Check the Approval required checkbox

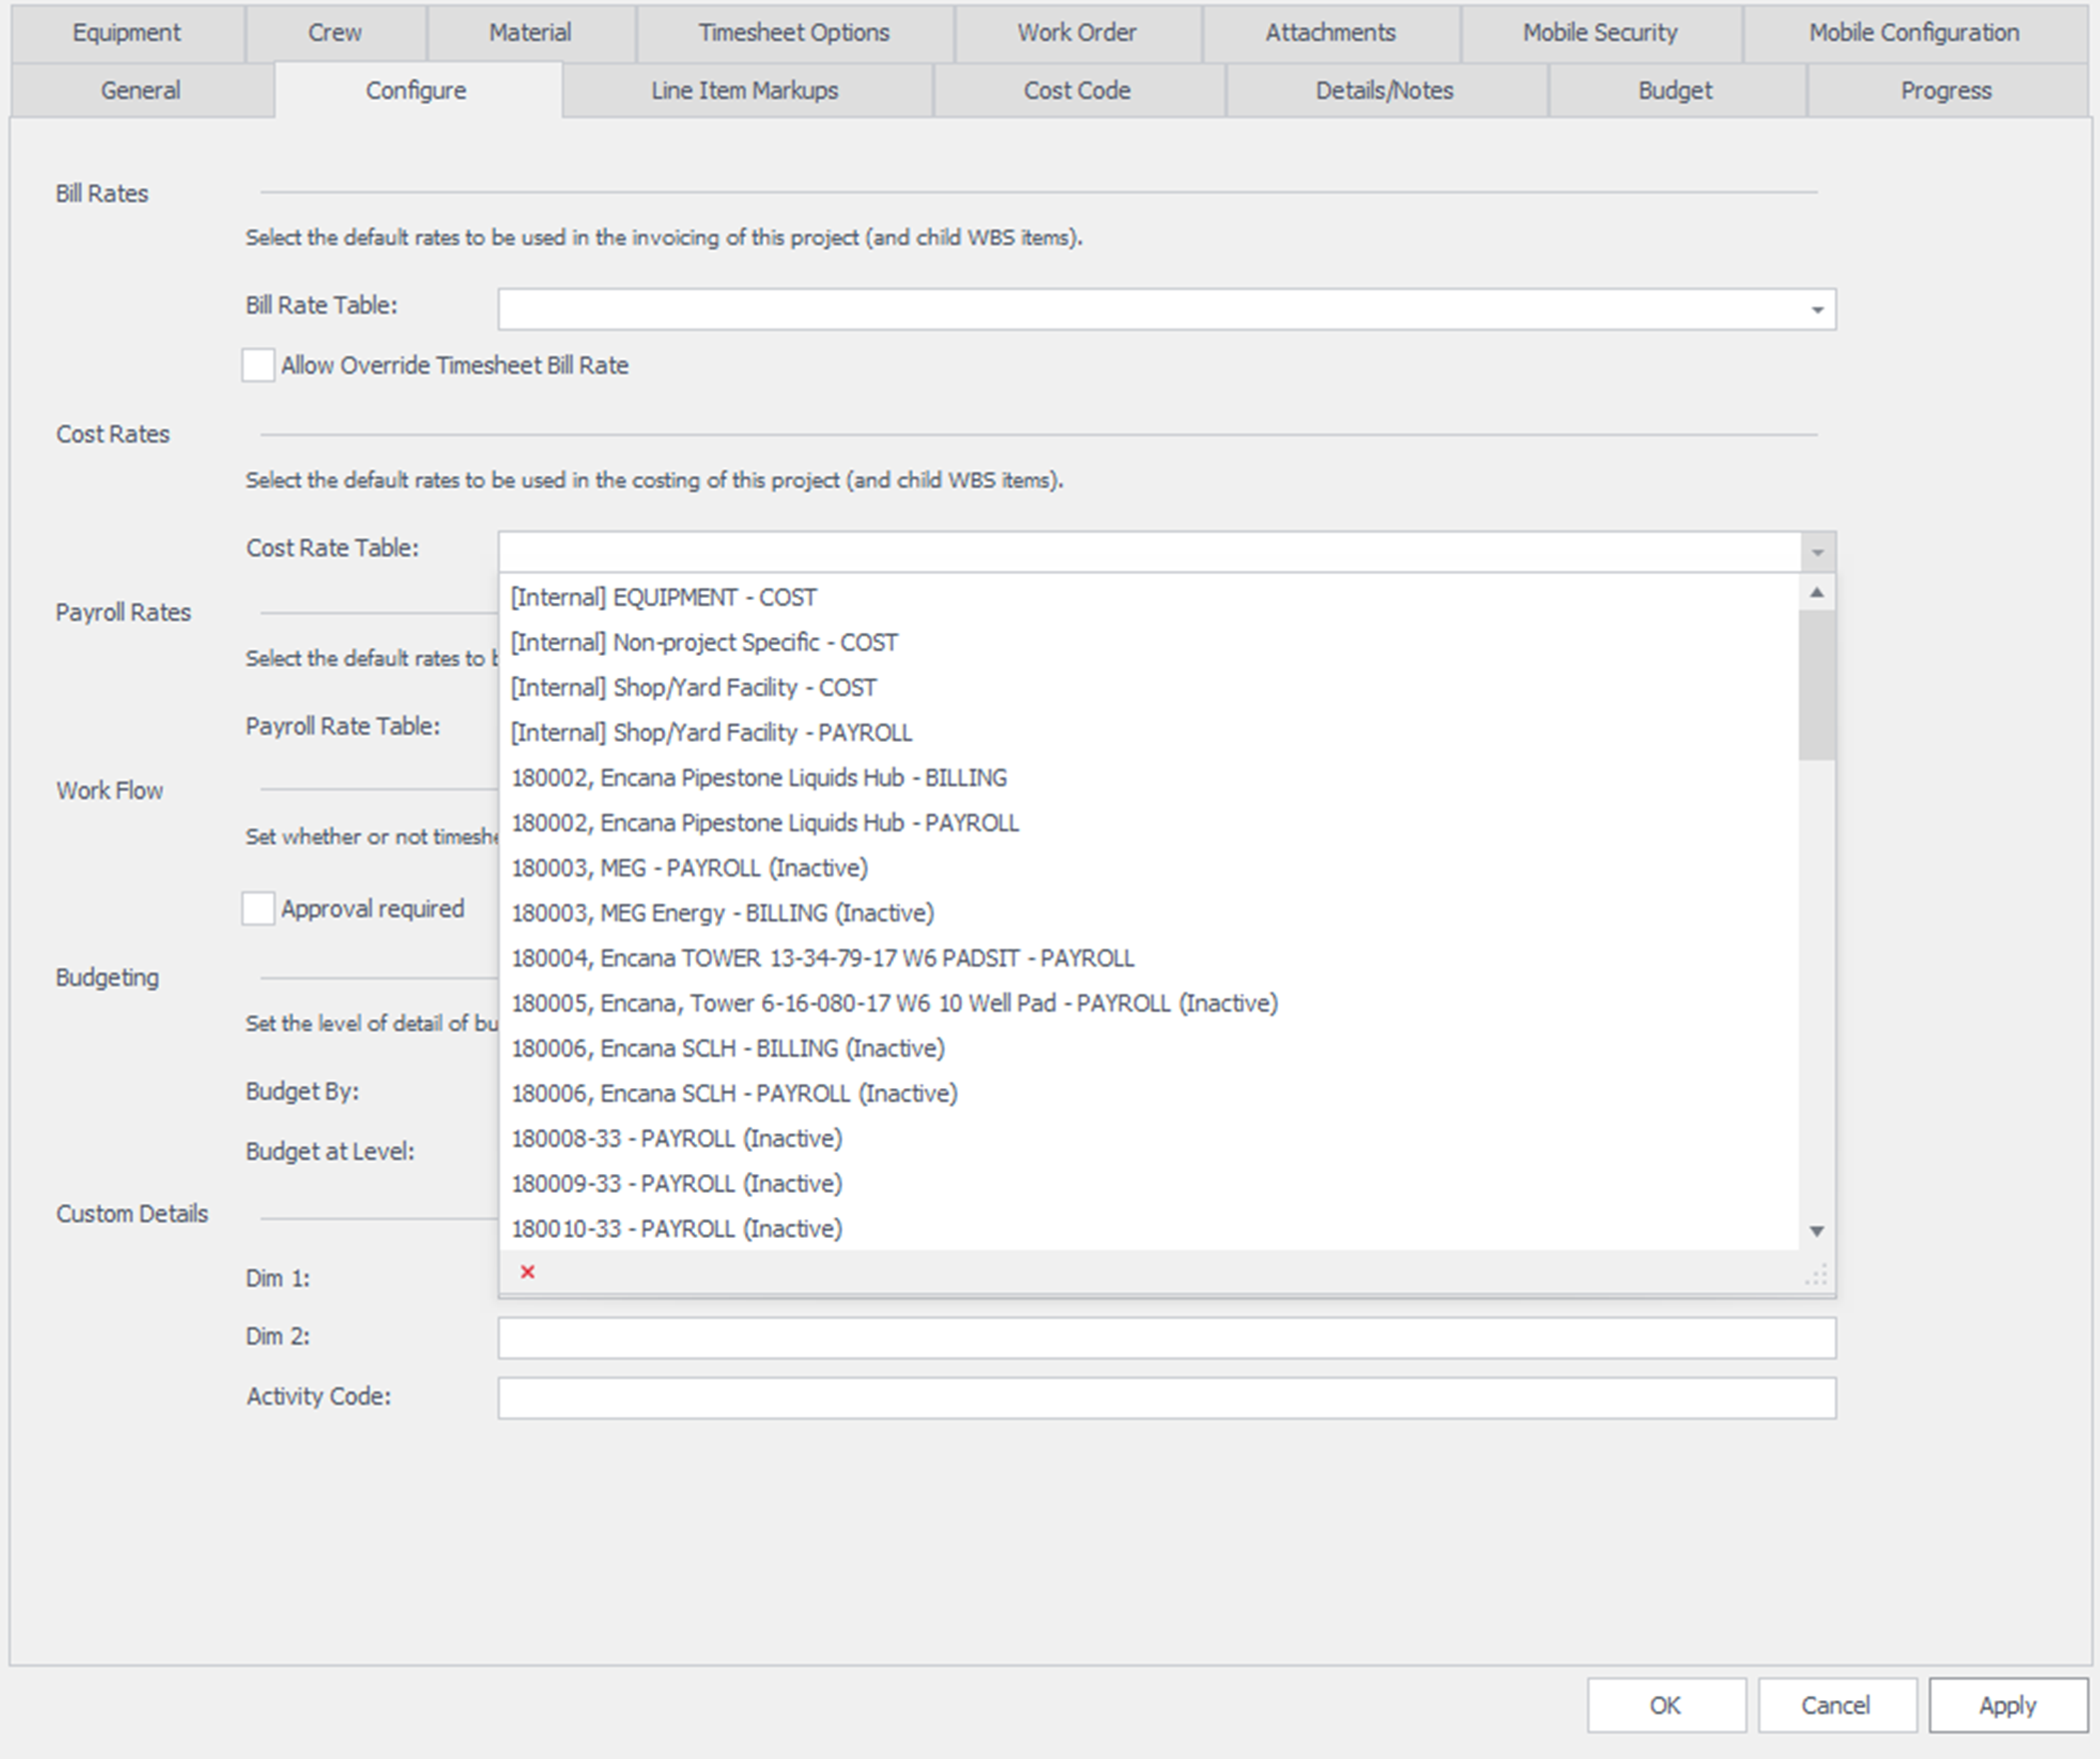click(x=258, y=909)
